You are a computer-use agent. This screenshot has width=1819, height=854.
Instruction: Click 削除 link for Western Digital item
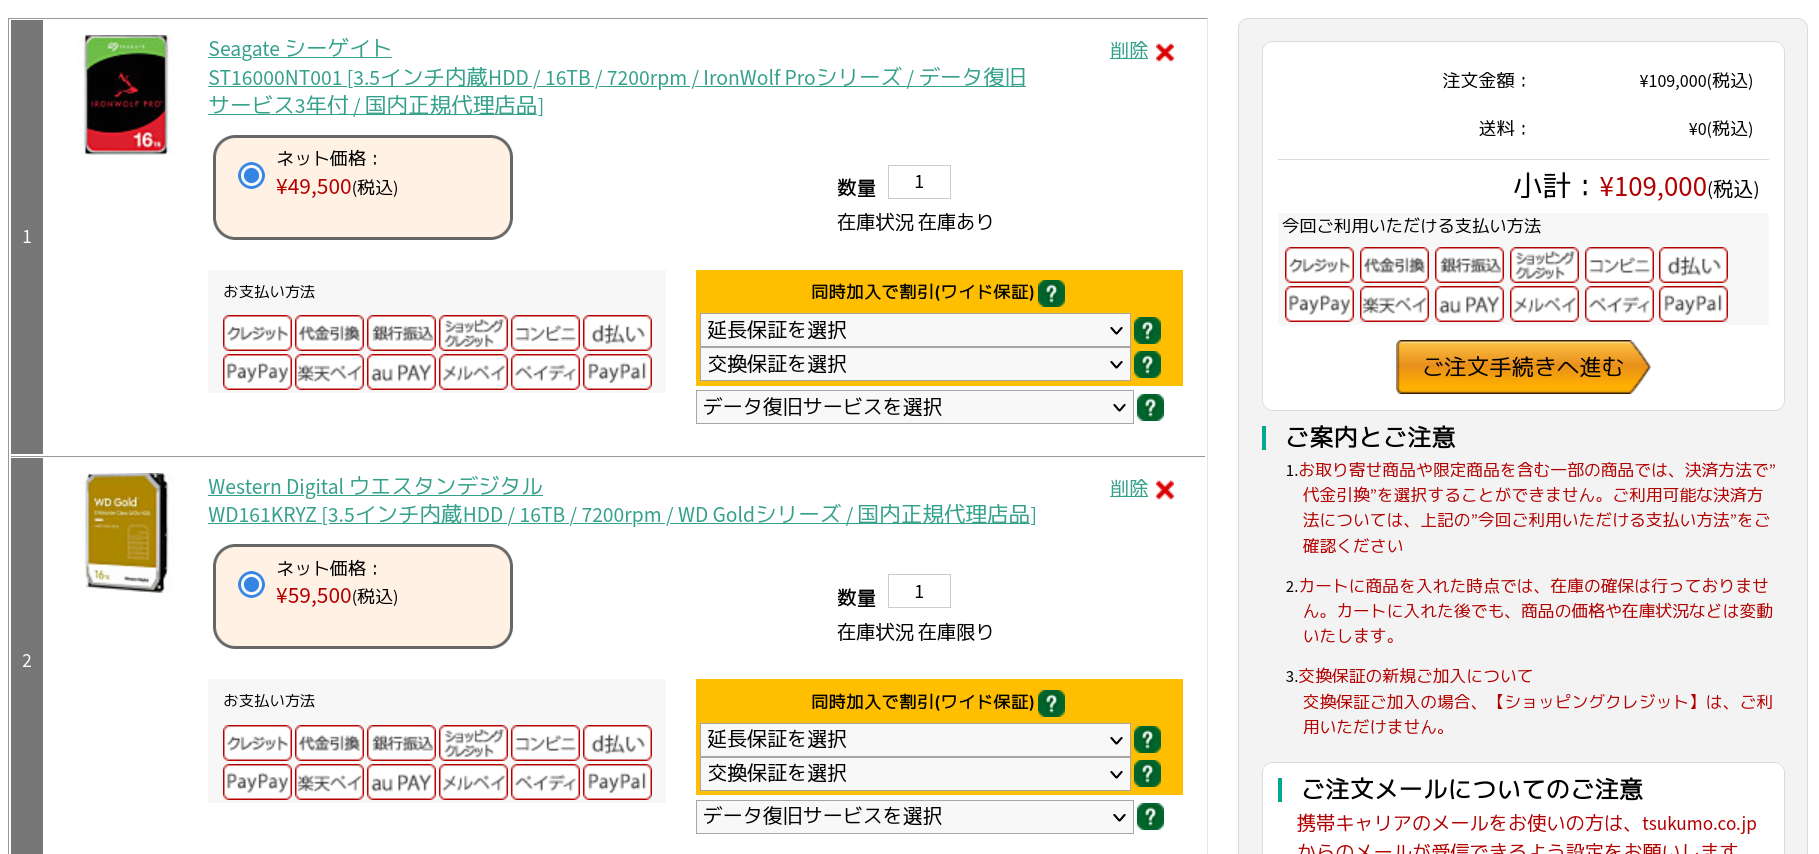click(x=1129, y=489)
